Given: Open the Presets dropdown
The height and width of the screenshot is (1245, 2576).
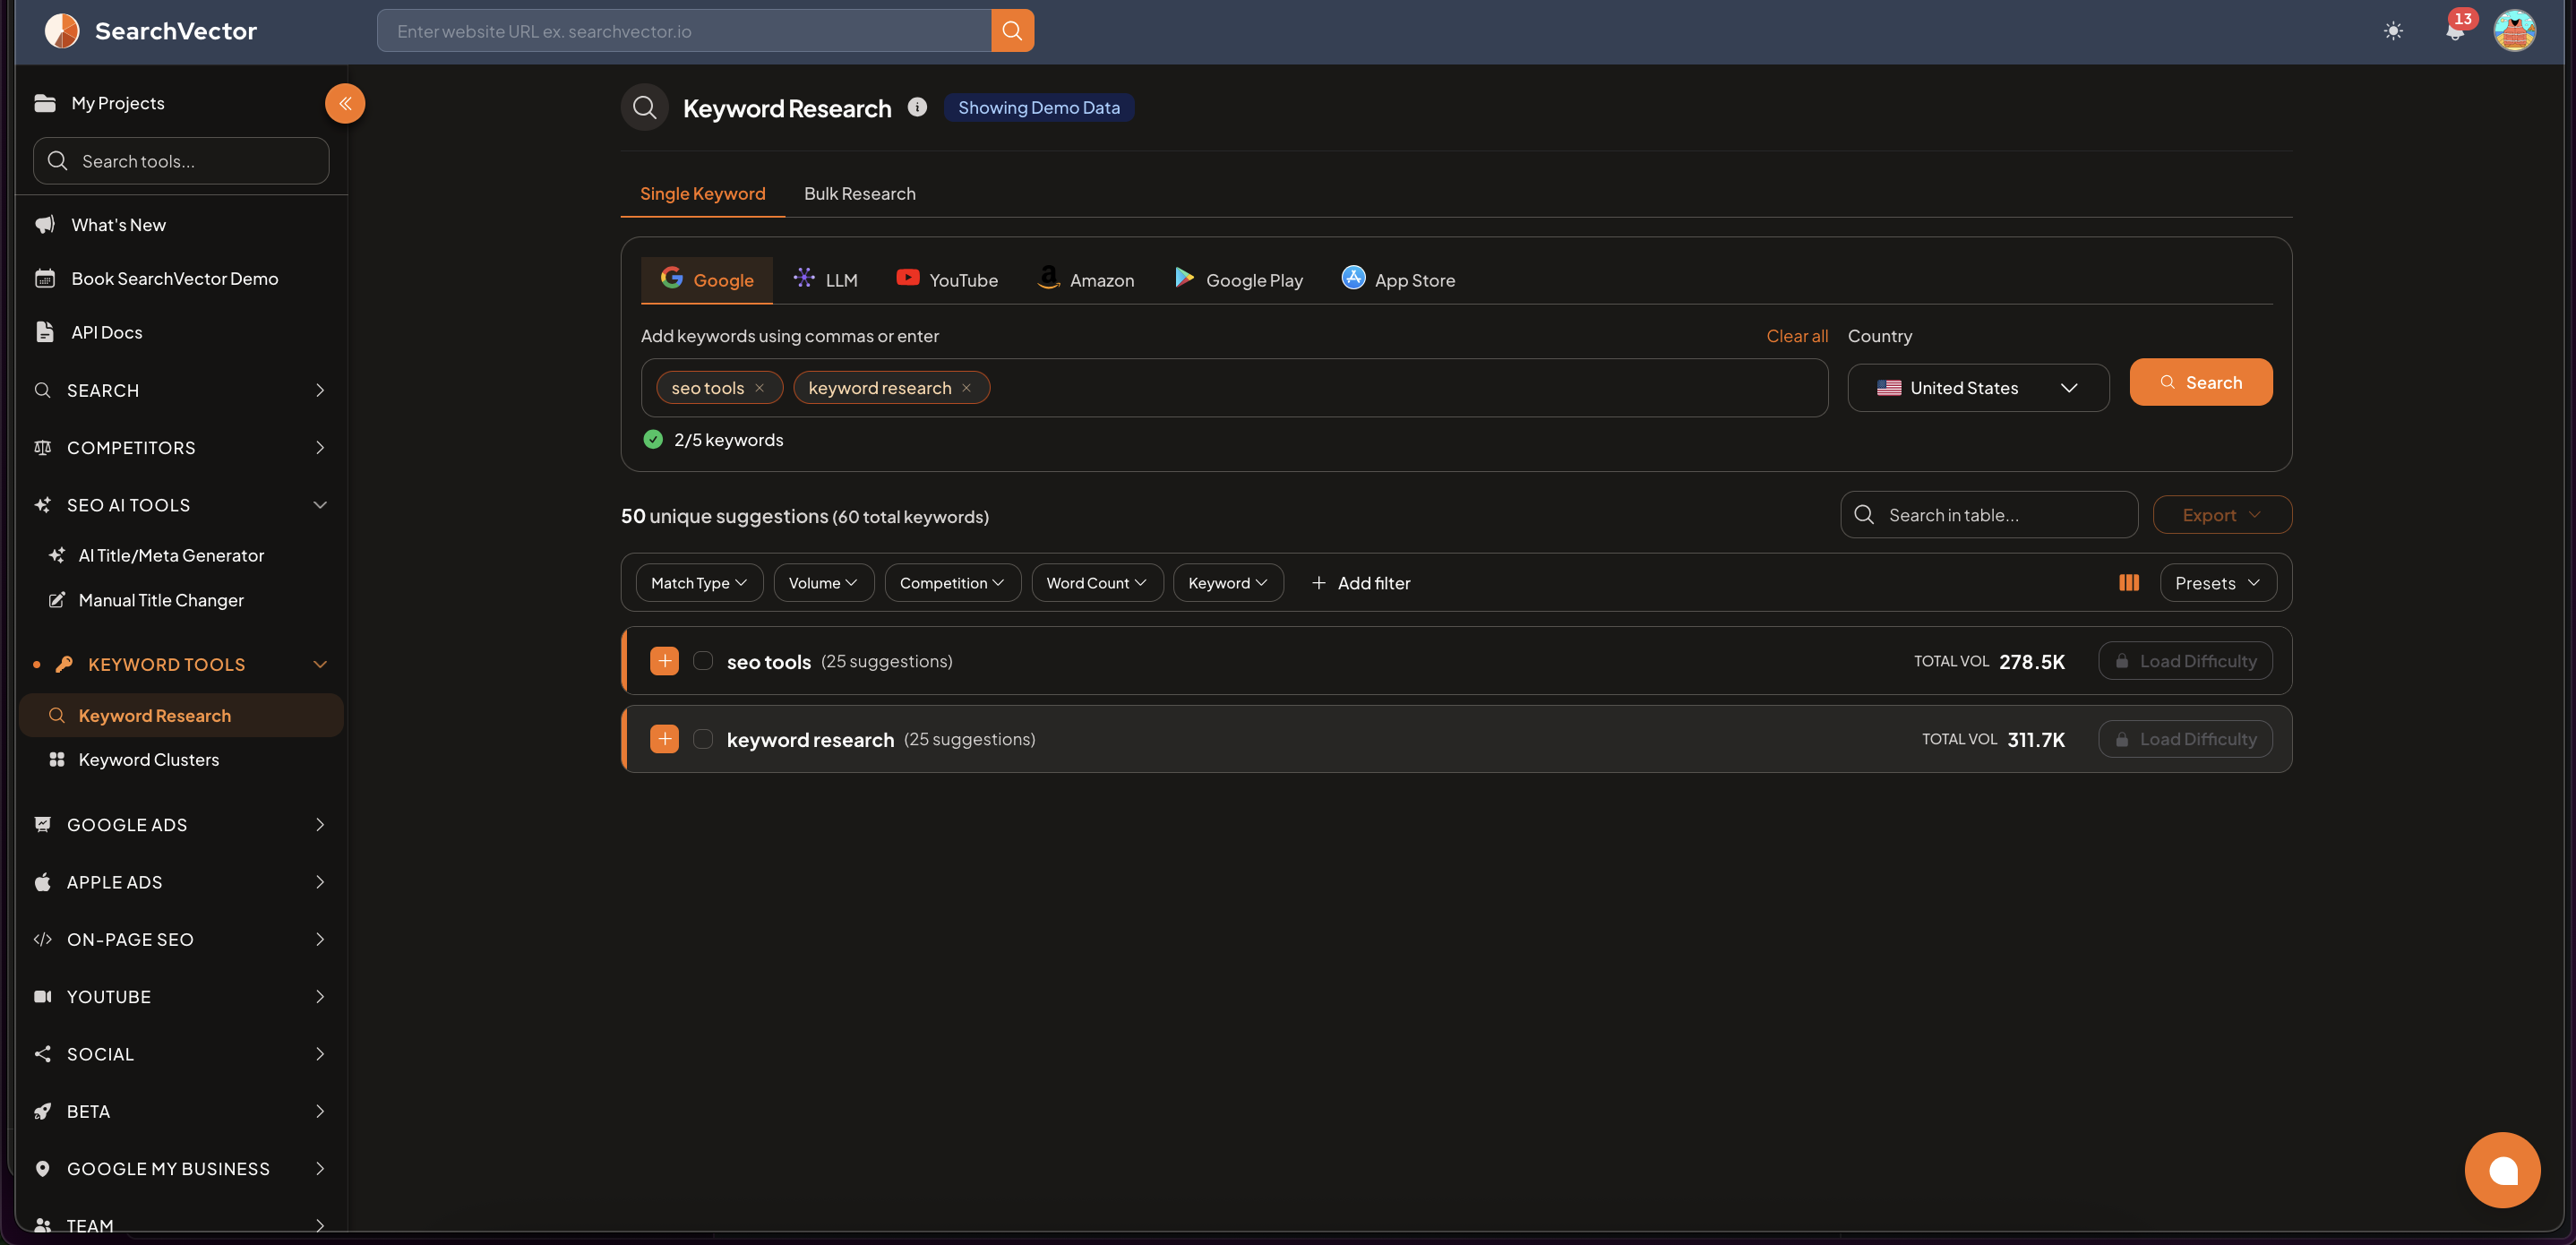Looking at the screenshot, I should coord(2217,583).
